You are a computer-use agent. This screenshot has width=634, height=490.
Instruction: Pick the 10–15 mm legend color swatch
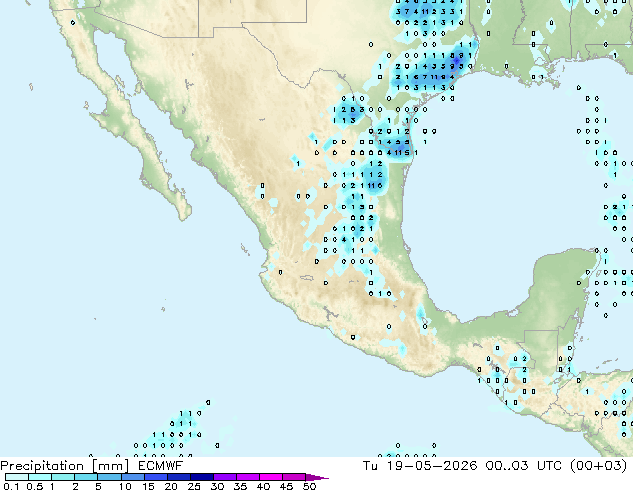pos(133,477)
